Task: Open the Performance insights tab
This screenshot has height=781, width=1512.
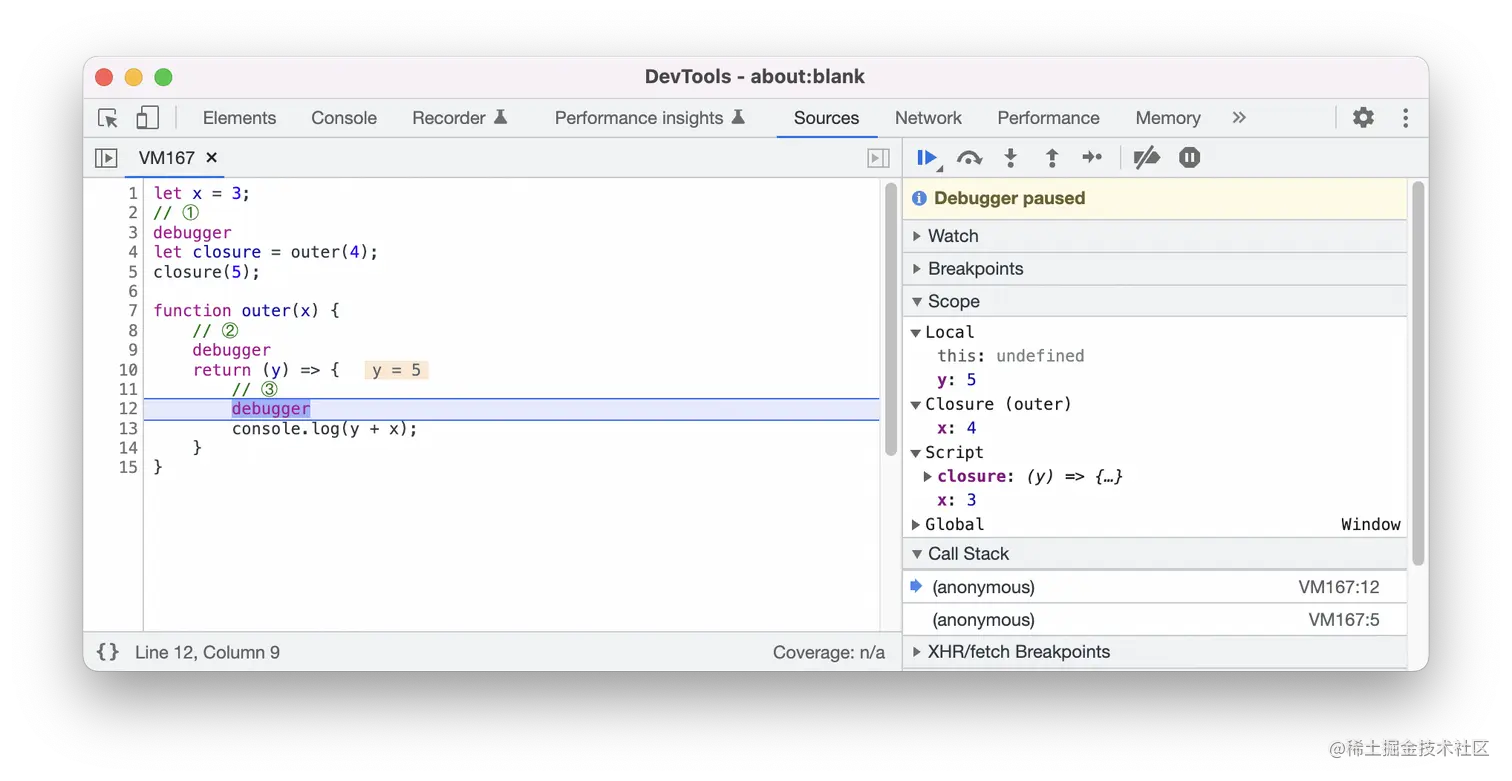Action: (650, 118)
